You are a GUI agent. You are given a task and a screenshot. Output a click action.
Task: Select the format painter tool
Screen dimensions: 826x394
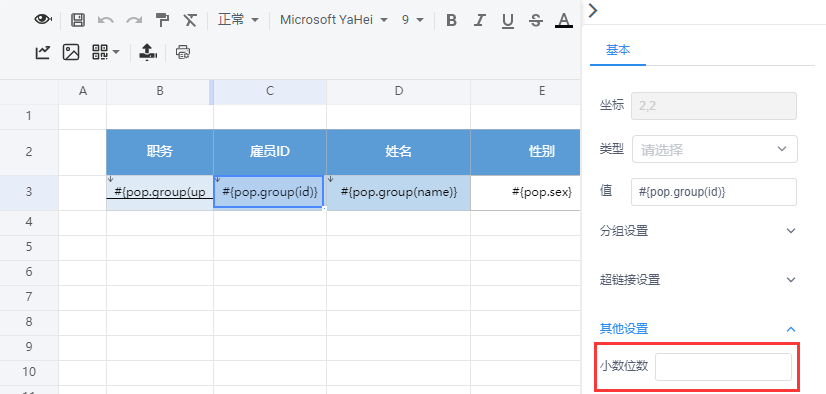(x=162, y=20)
